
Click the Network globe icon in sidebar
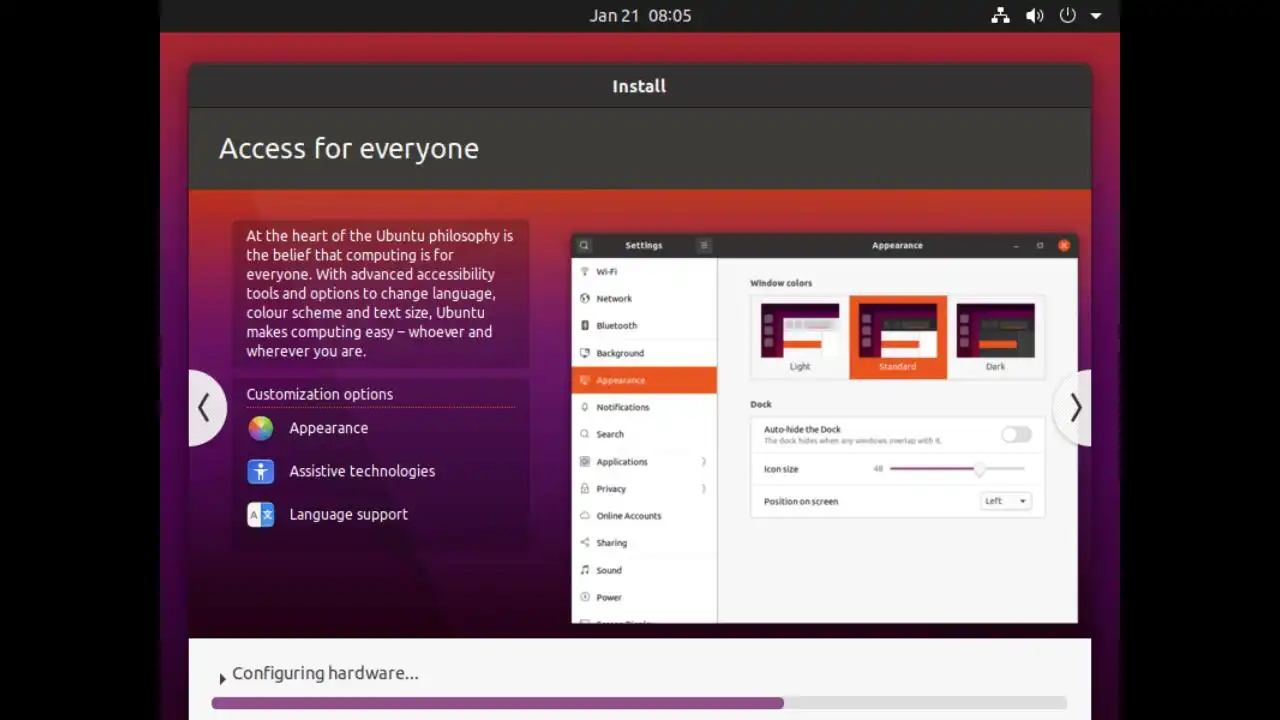pyautogui.click(x=585, y=298)
